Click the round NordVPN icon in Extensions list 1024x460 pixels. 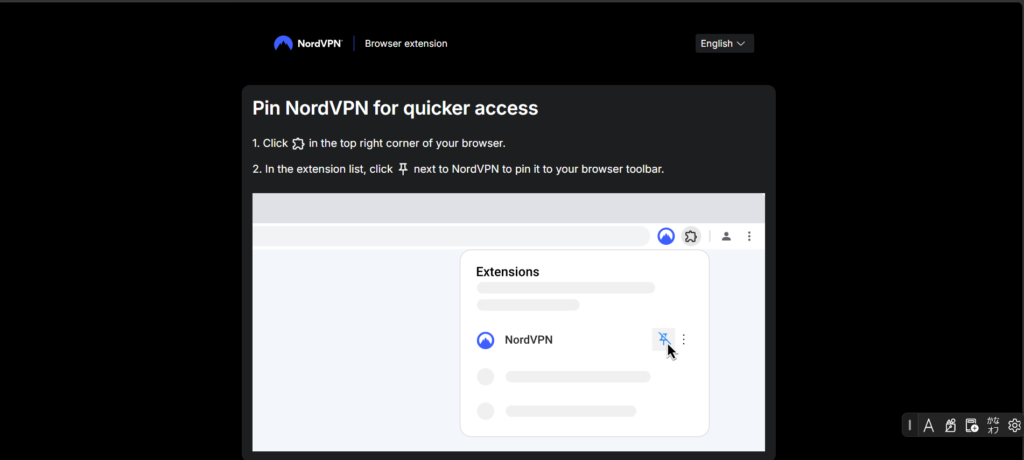485,340
